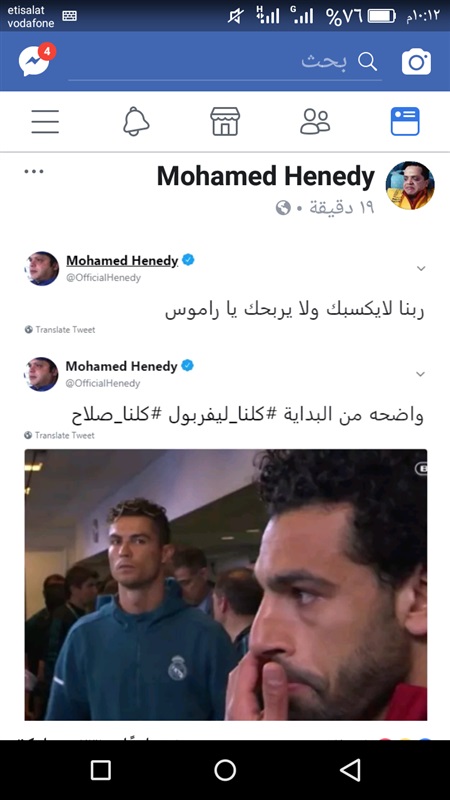Tap the search magnifier icon
This screenshot has height=800, width=450.
coord(367,62)
